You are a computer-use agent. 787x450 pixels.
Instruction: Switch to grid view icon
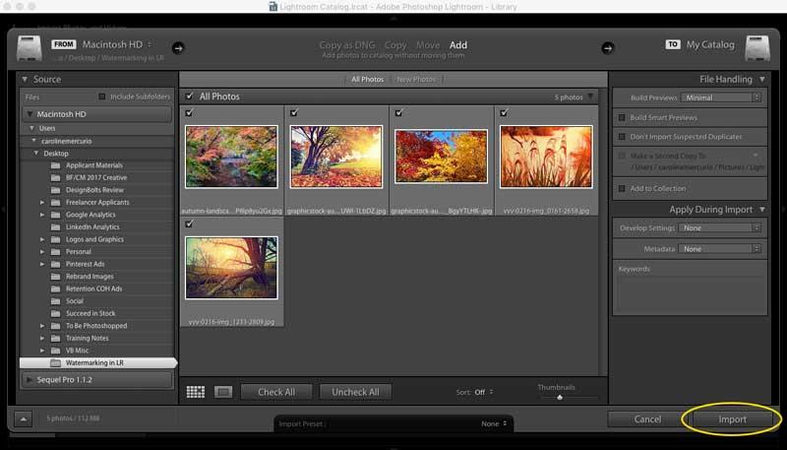tap(195, 392)
